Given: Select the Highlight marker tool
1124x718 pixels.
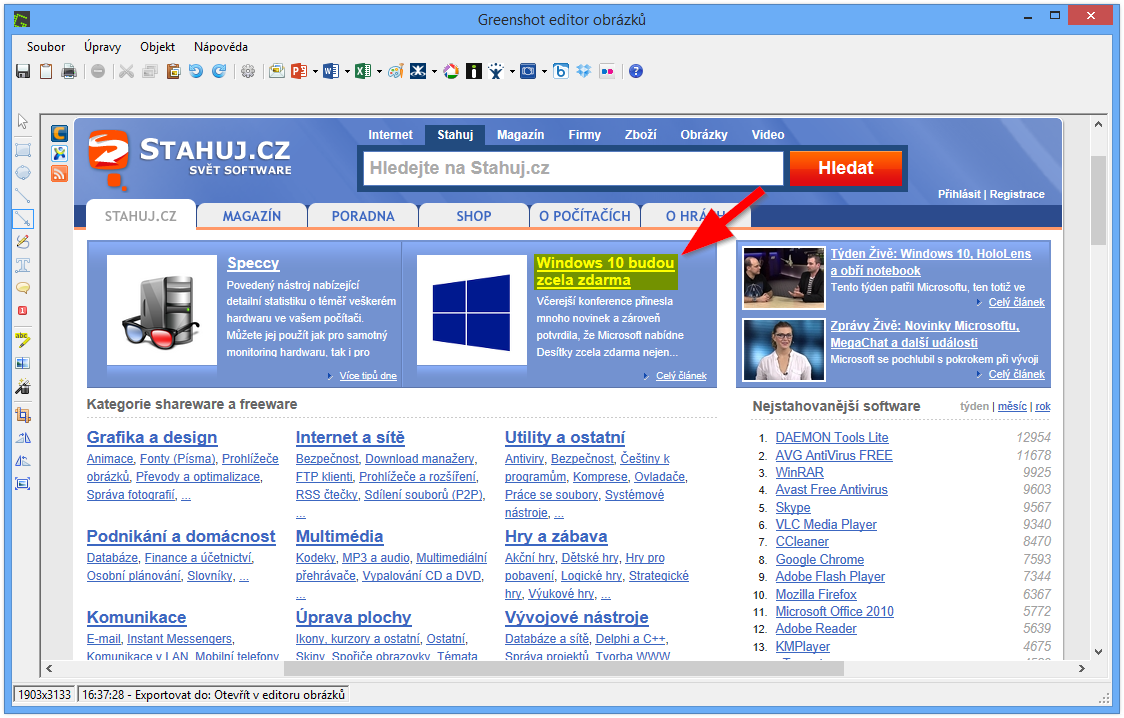Looking at the screenshot, I should (23, 340).
